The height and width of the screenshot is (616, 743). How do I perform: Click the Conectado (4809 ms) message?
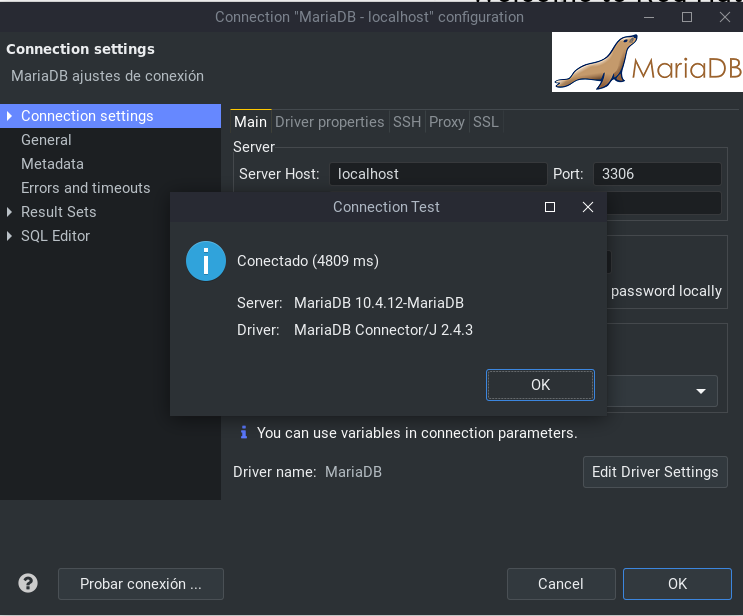pos(308,261)
